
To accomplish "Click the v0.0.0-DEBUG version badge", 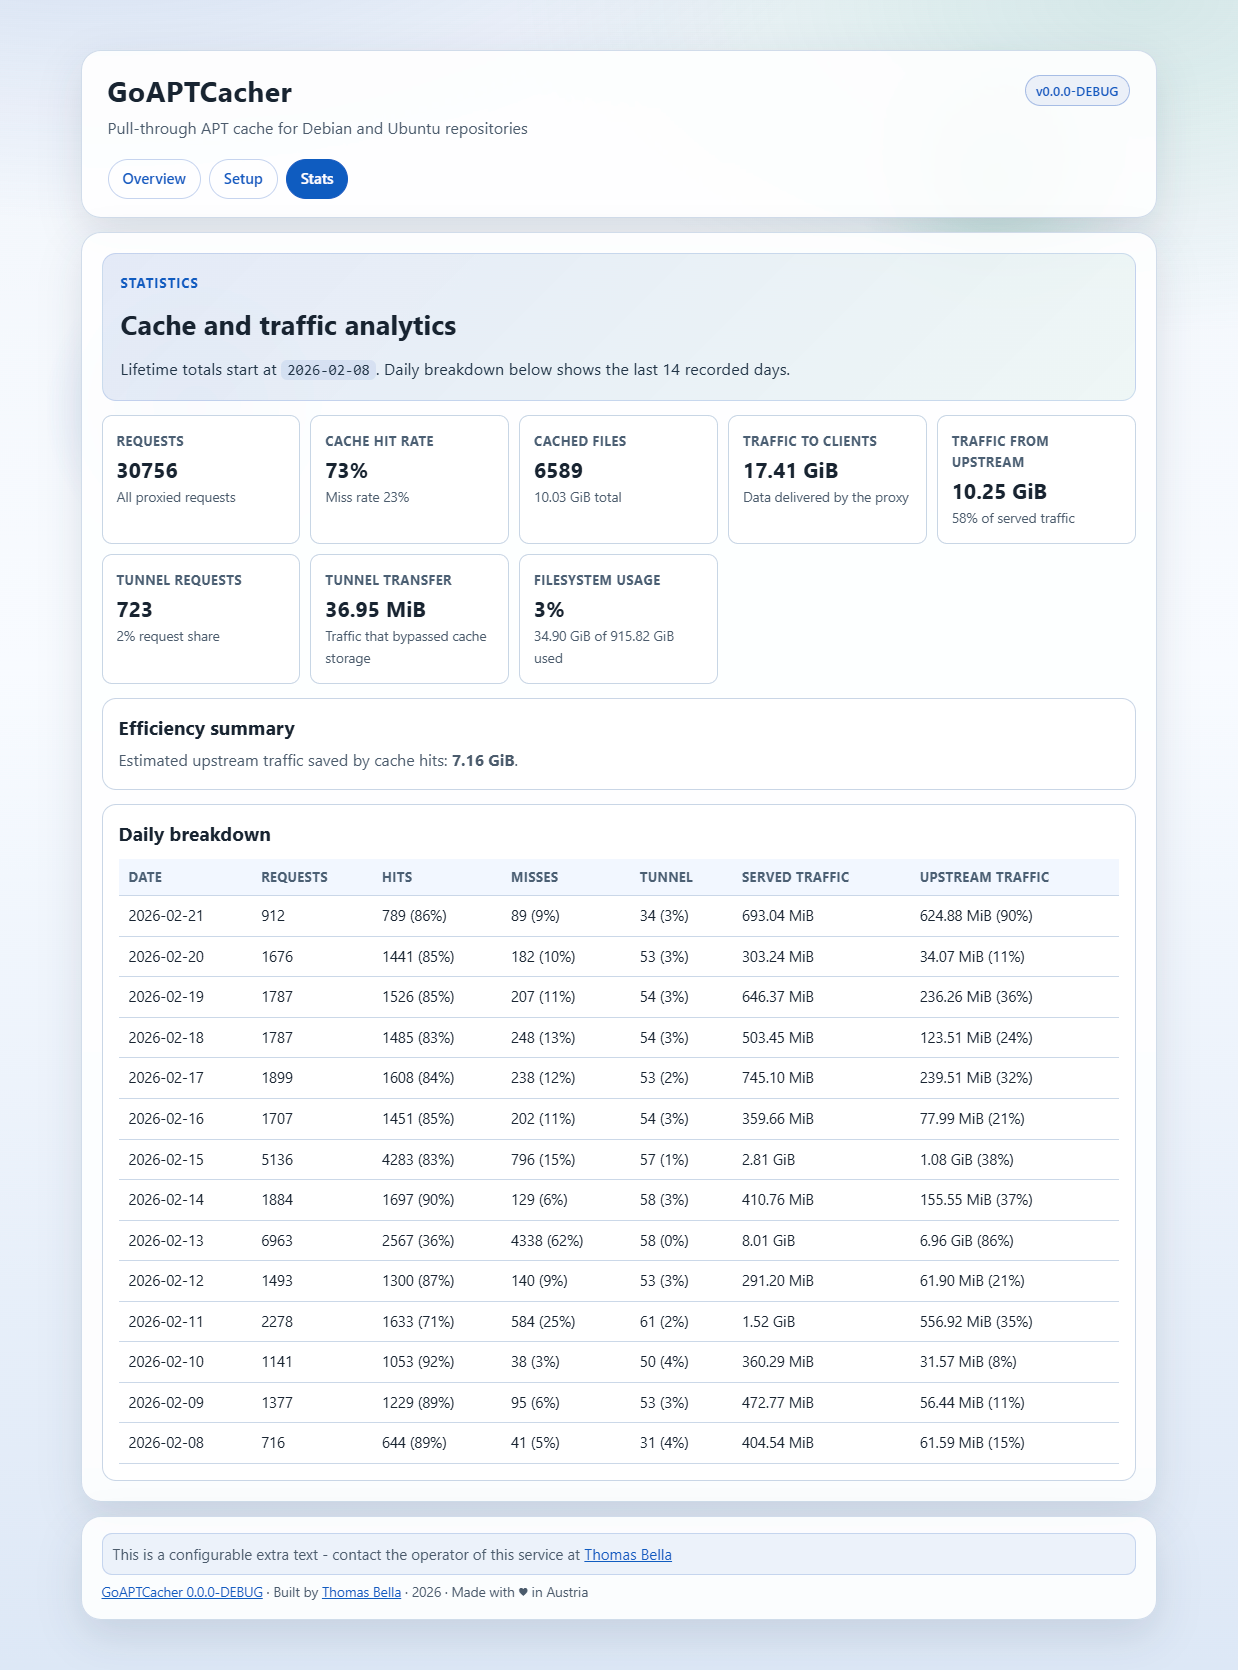I will click(x=1076, y=91).
